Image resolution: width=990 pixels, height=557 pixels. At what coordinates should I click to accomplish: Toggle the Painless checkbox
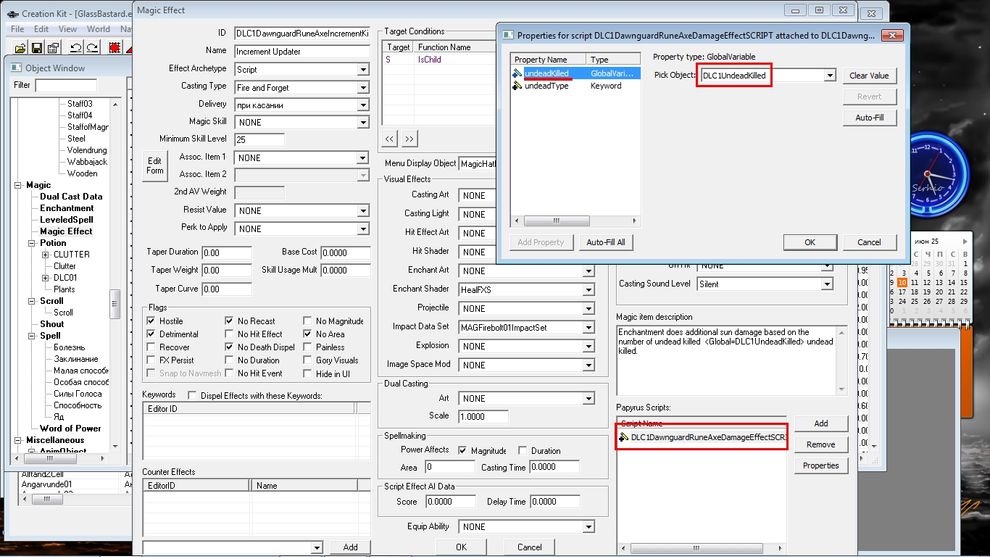tap(308, 348)
